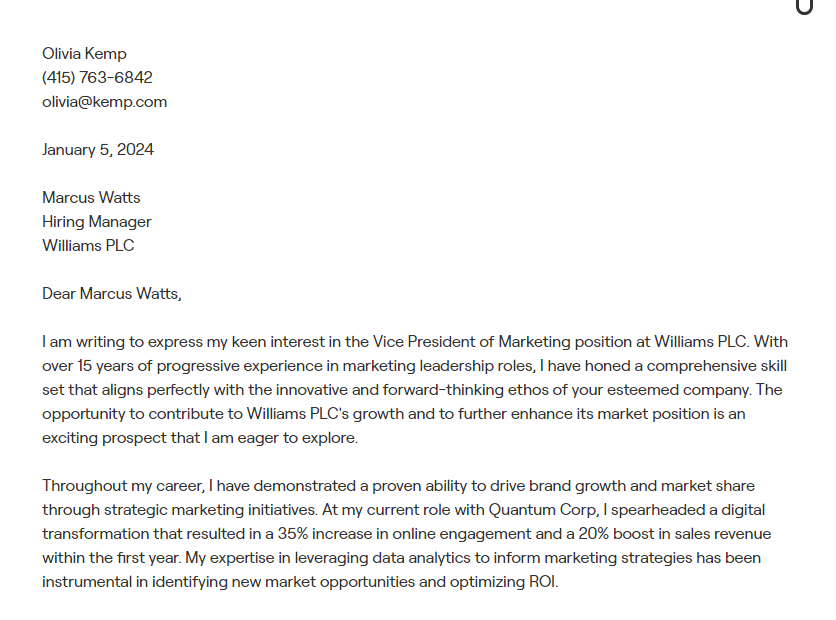This screenshot has width=836, height=620.
Task: Click the company name Quantum Corp
Action: (x=542, y=510)
